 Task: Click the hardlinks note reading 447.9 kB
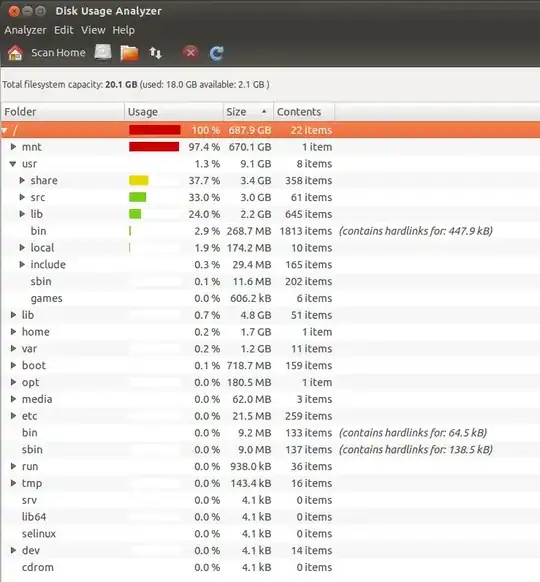[x=416, y=231]
